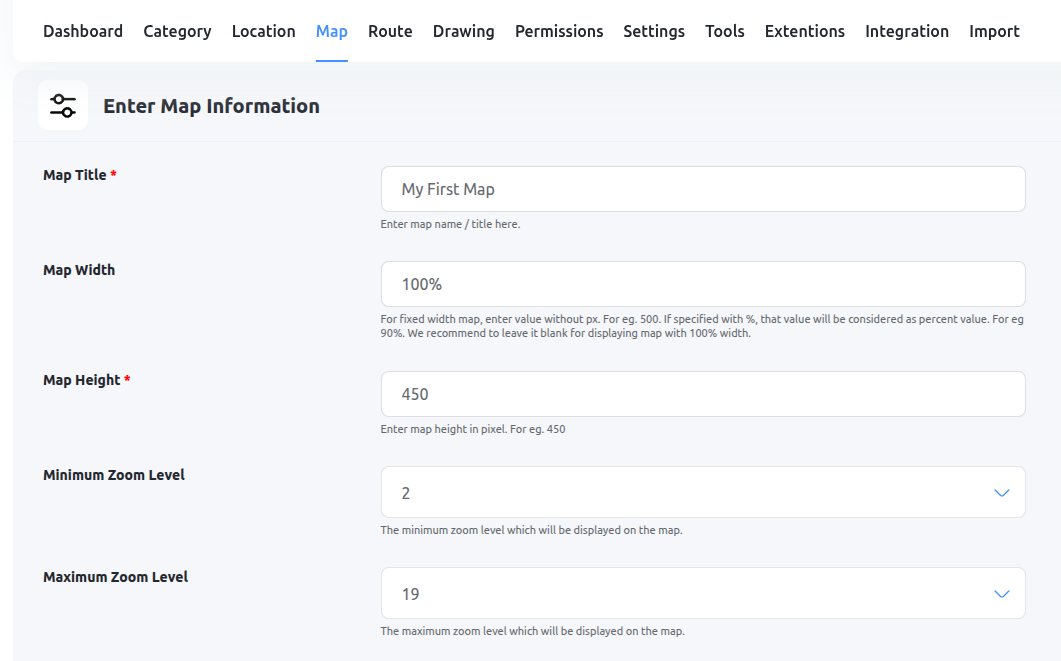Select the Location tab

263,31
